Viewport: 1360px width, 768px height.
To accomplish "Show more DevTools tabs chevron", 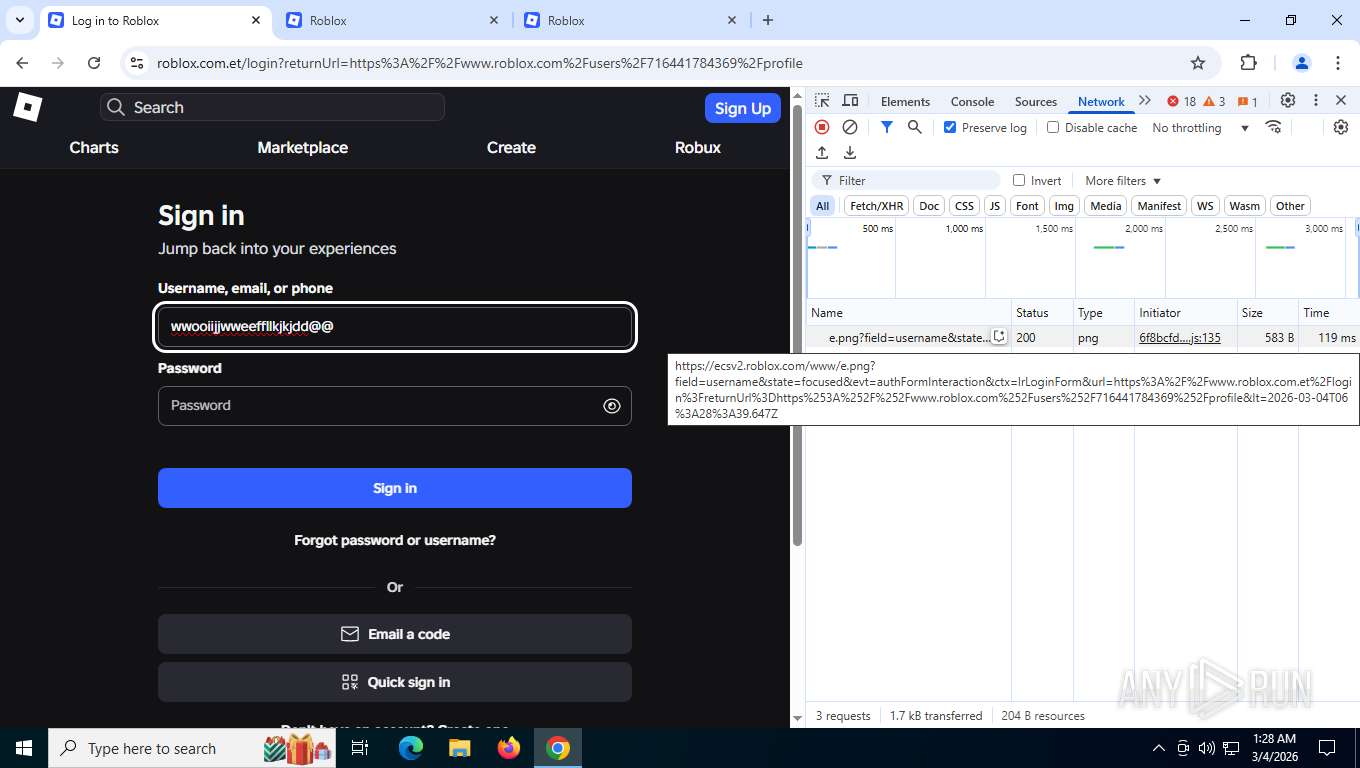I will click(x=1145, y=101).
